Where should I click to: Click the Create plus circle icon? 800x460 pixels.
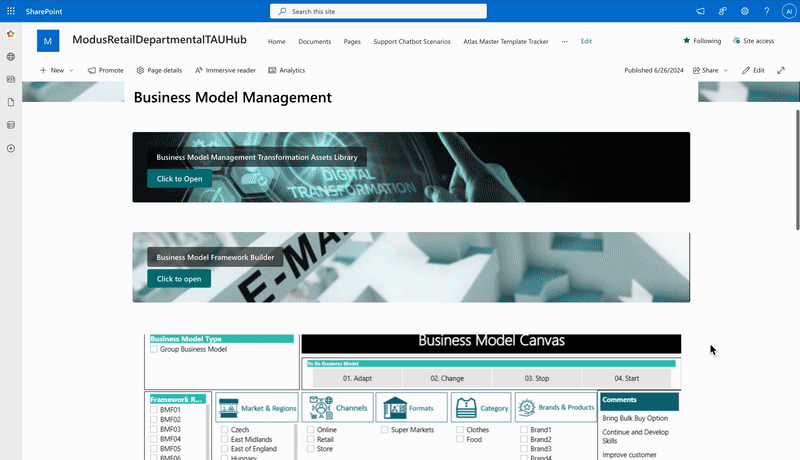pyautogui.click(x=11, y=148)
